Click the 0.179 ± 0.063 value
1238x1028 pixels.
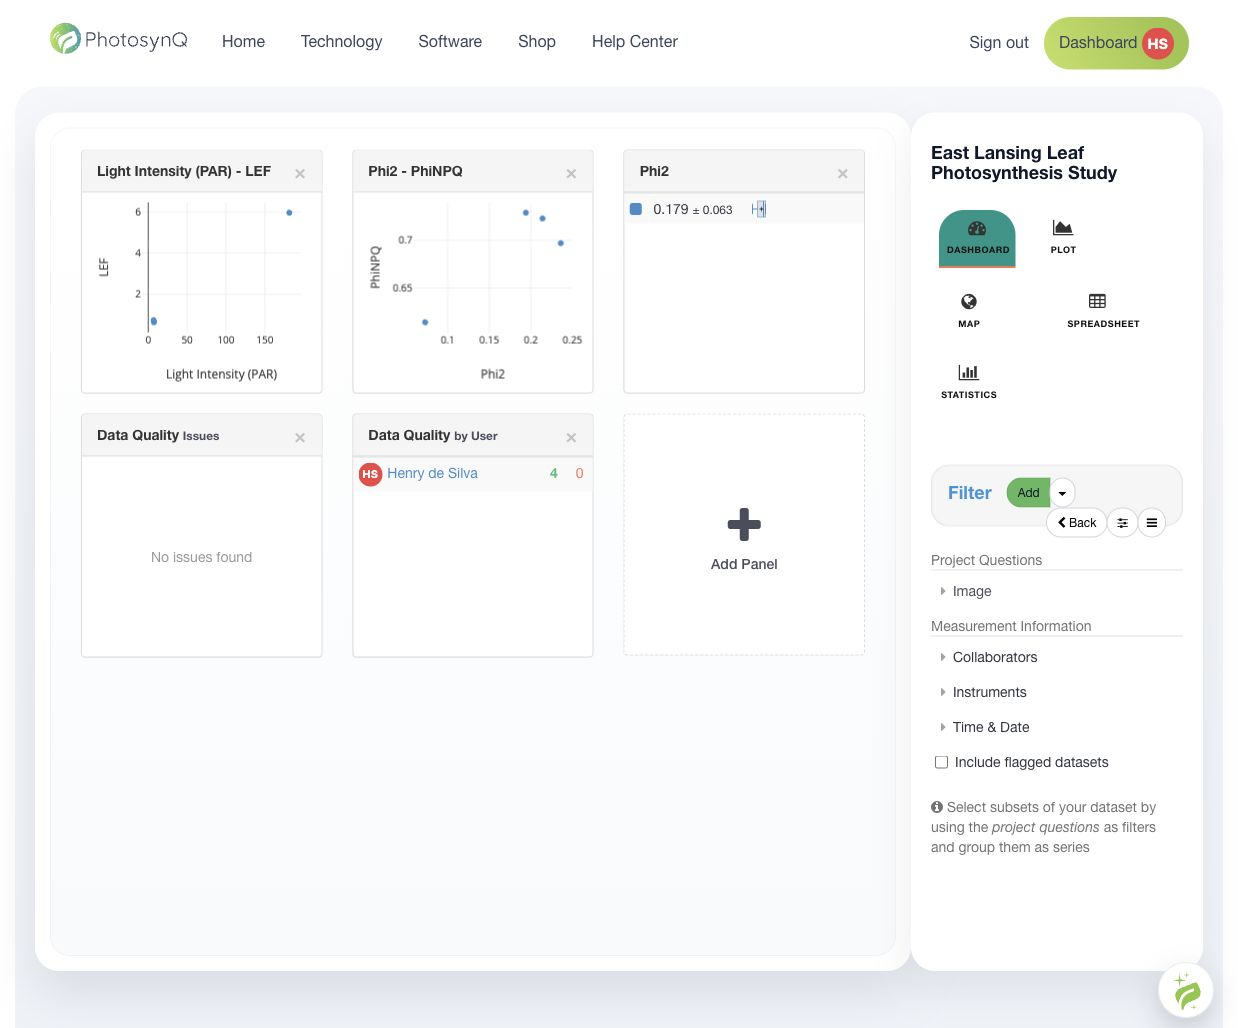click(x=693, y=209)
